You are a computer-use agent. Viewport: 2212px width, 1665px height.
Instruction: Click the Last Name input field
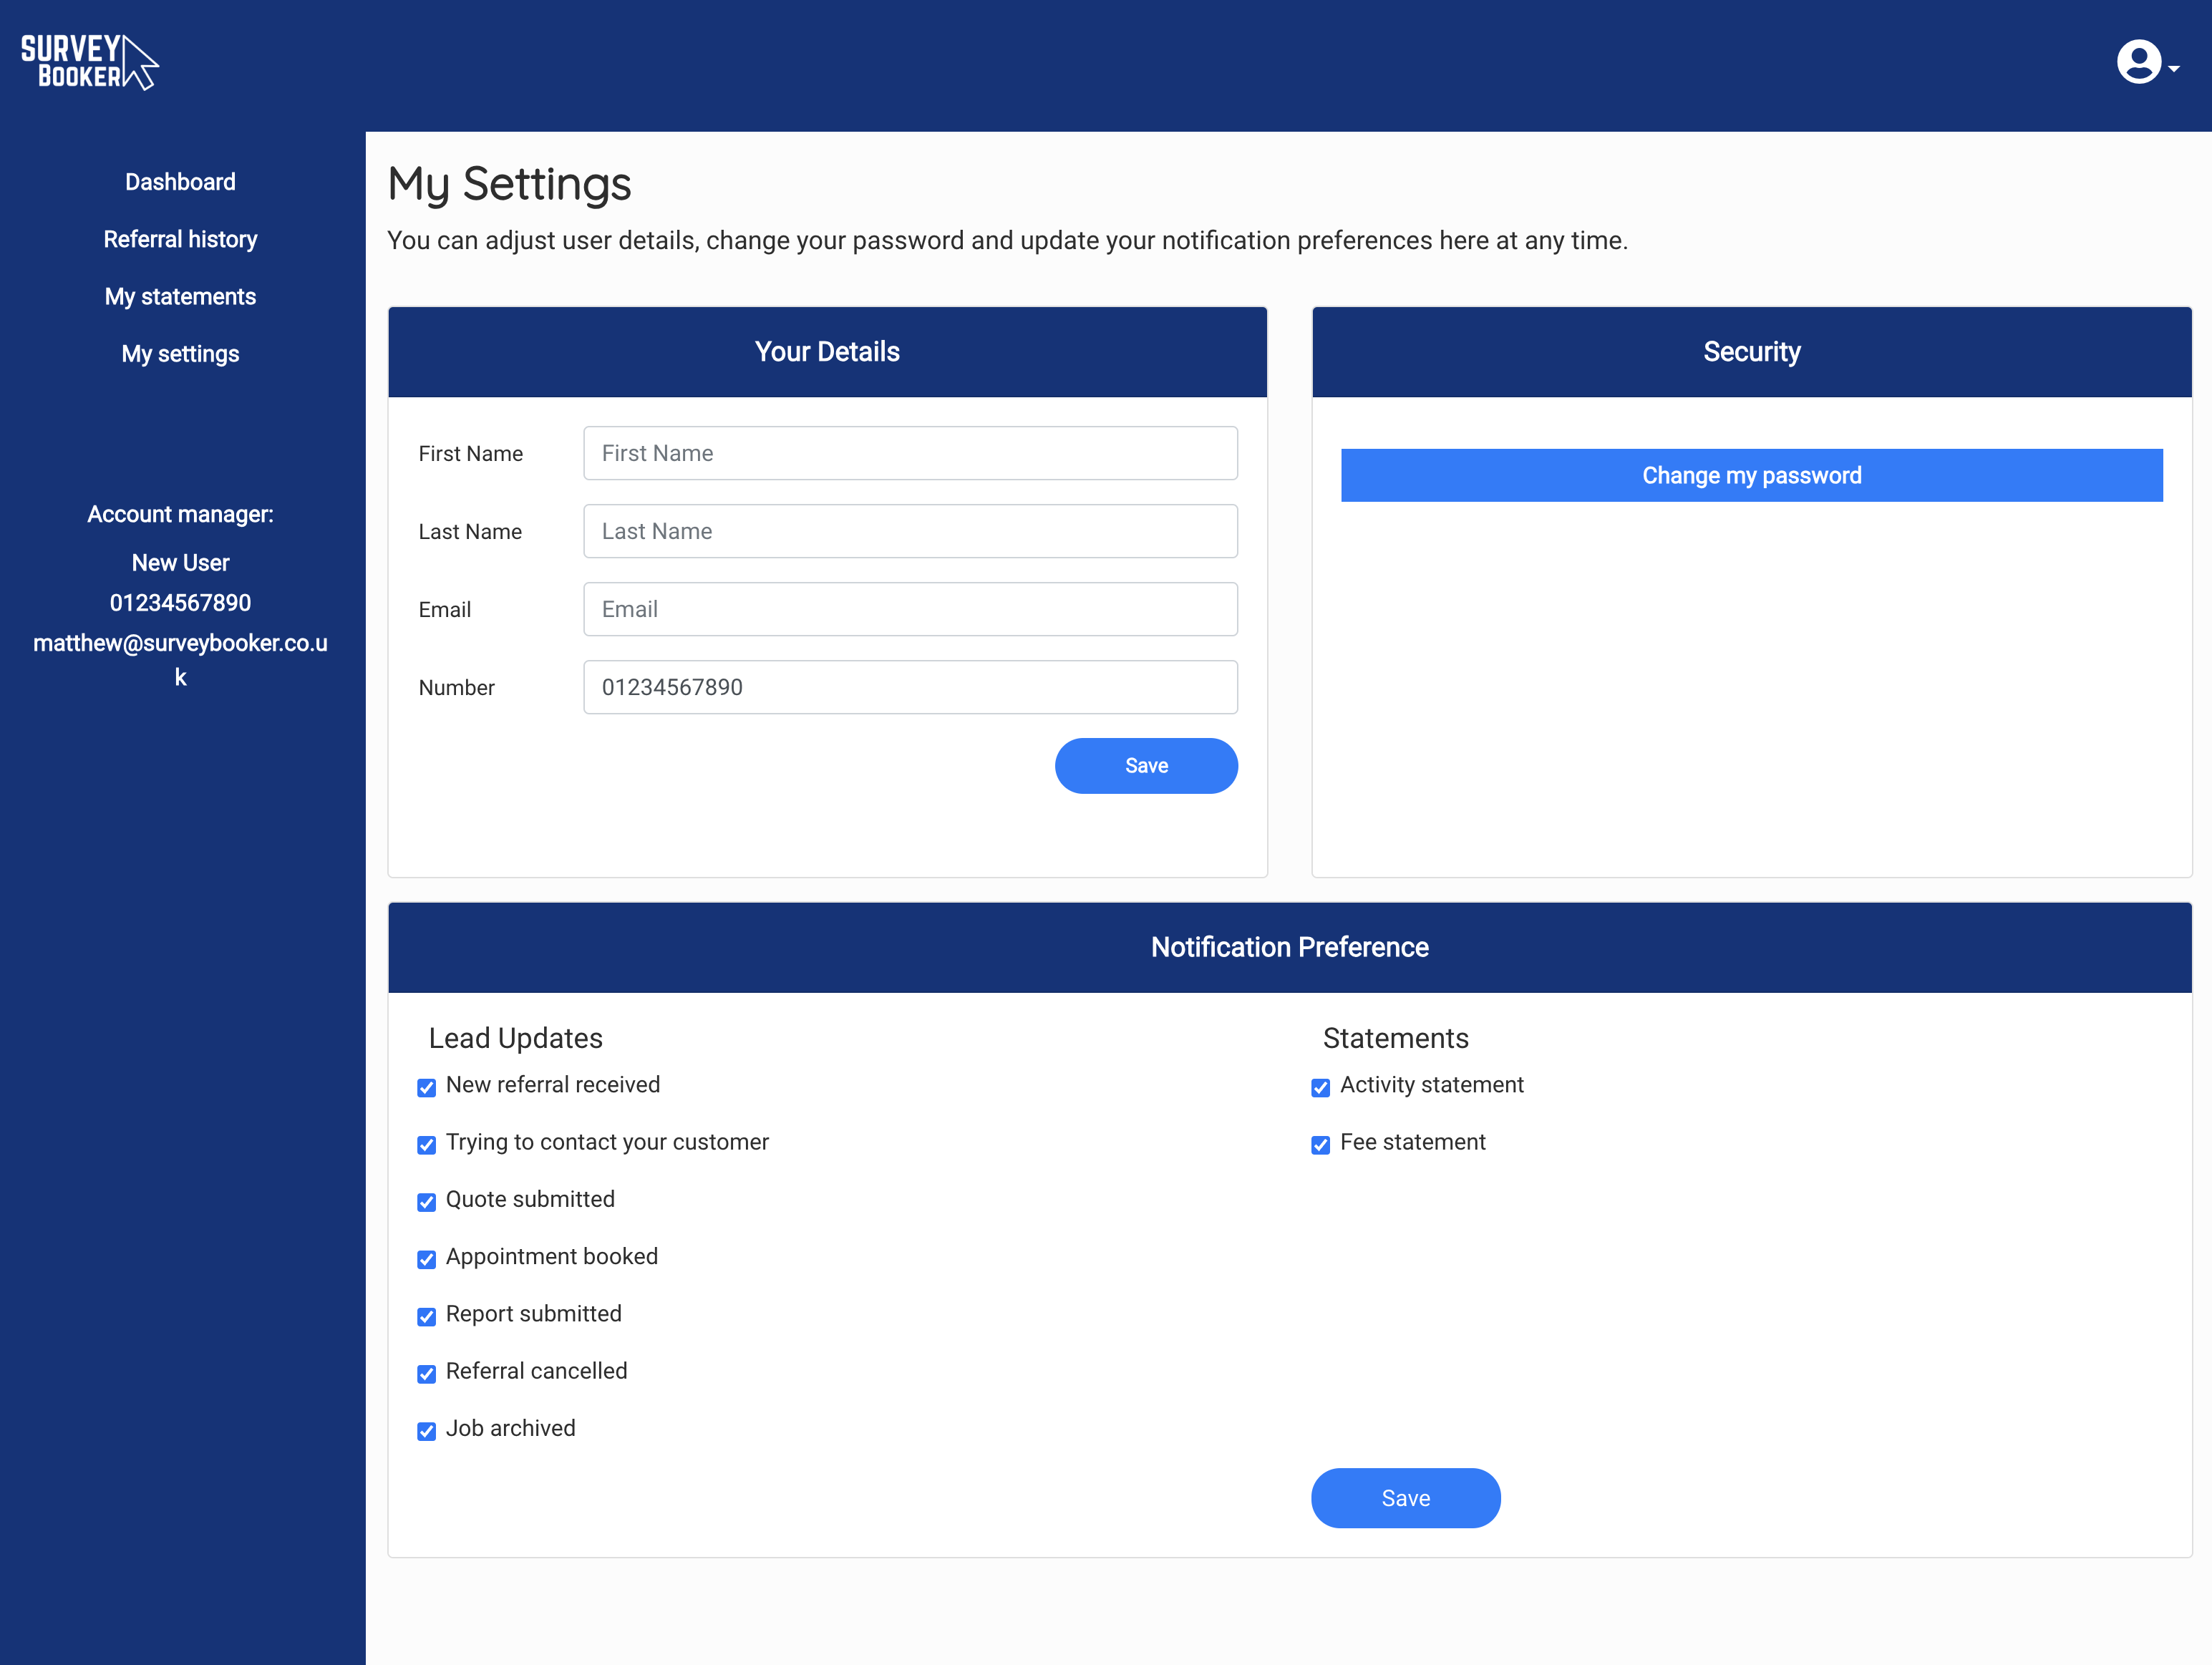pyautogui.click(x=910, y=531)
